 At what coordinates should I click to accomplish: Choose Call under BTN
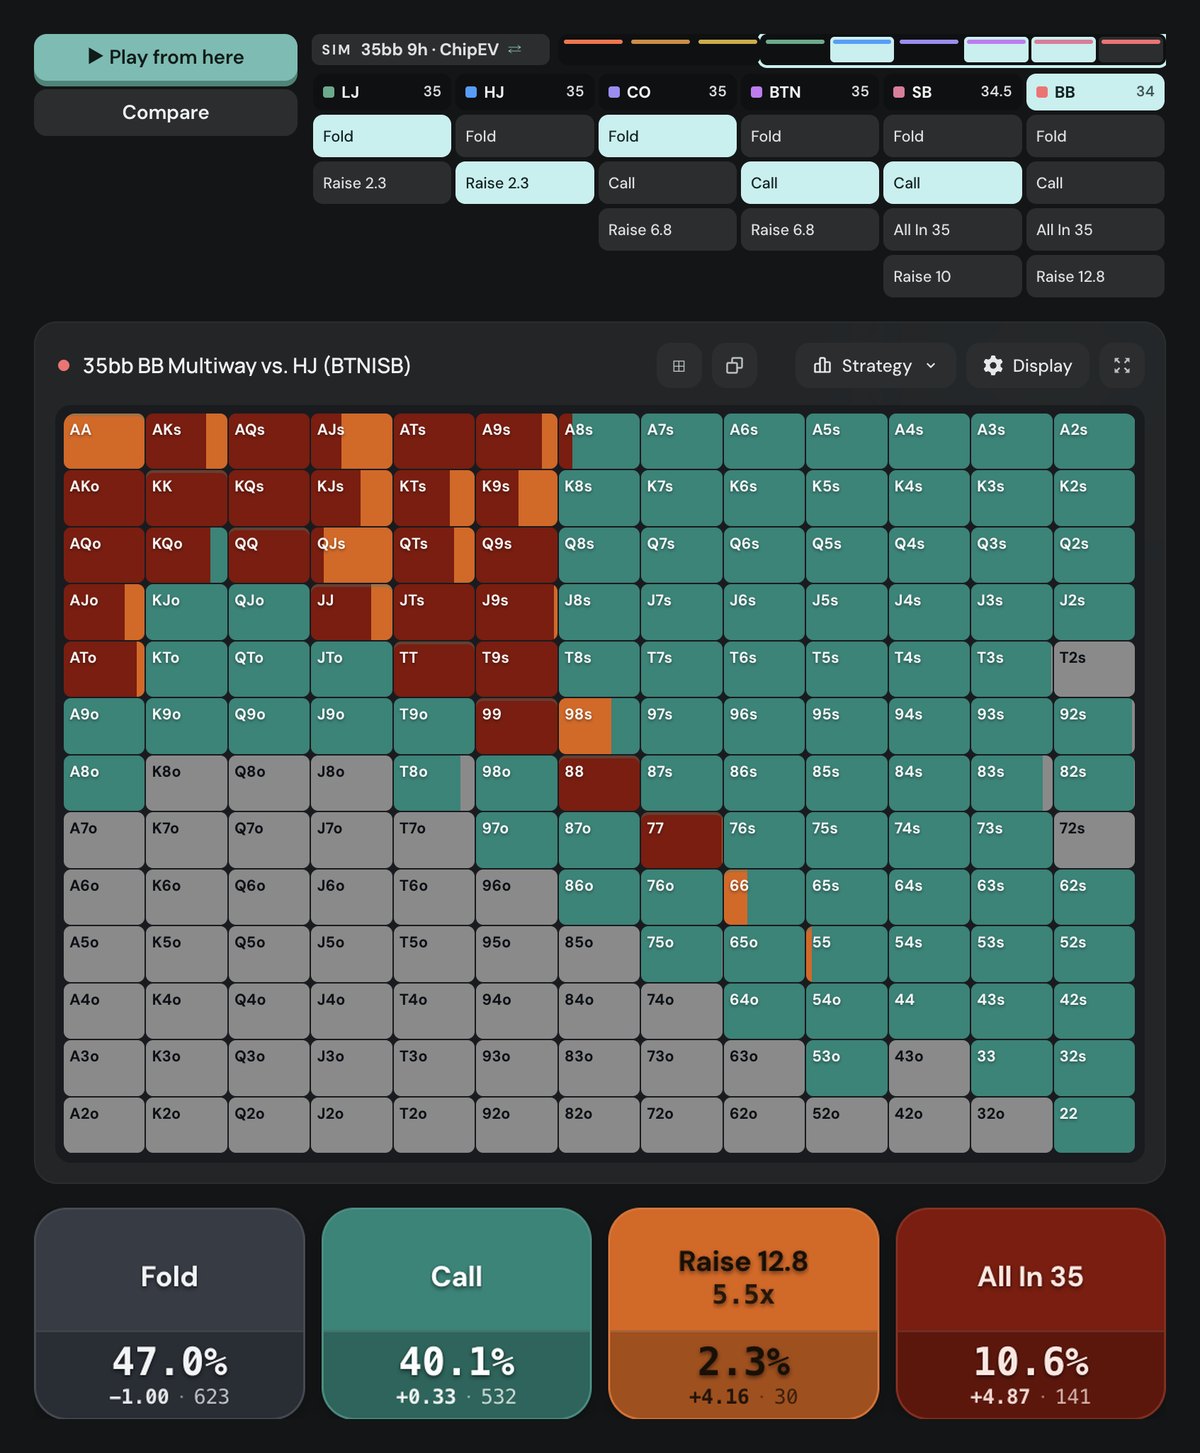(810, 183)
